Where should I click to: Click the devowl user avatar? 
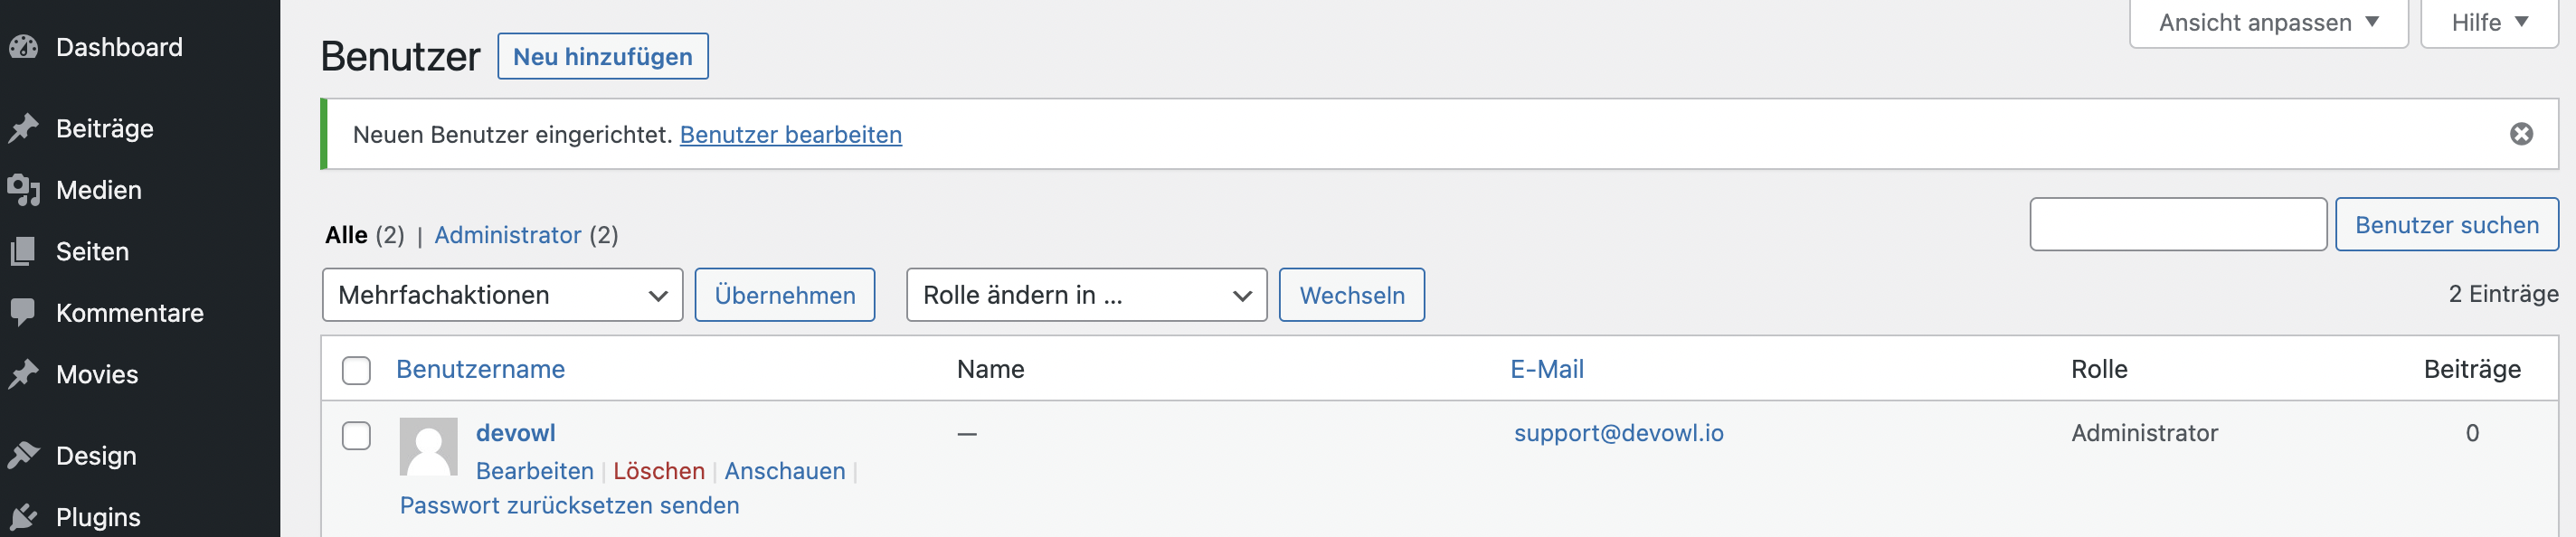(428, 446)
